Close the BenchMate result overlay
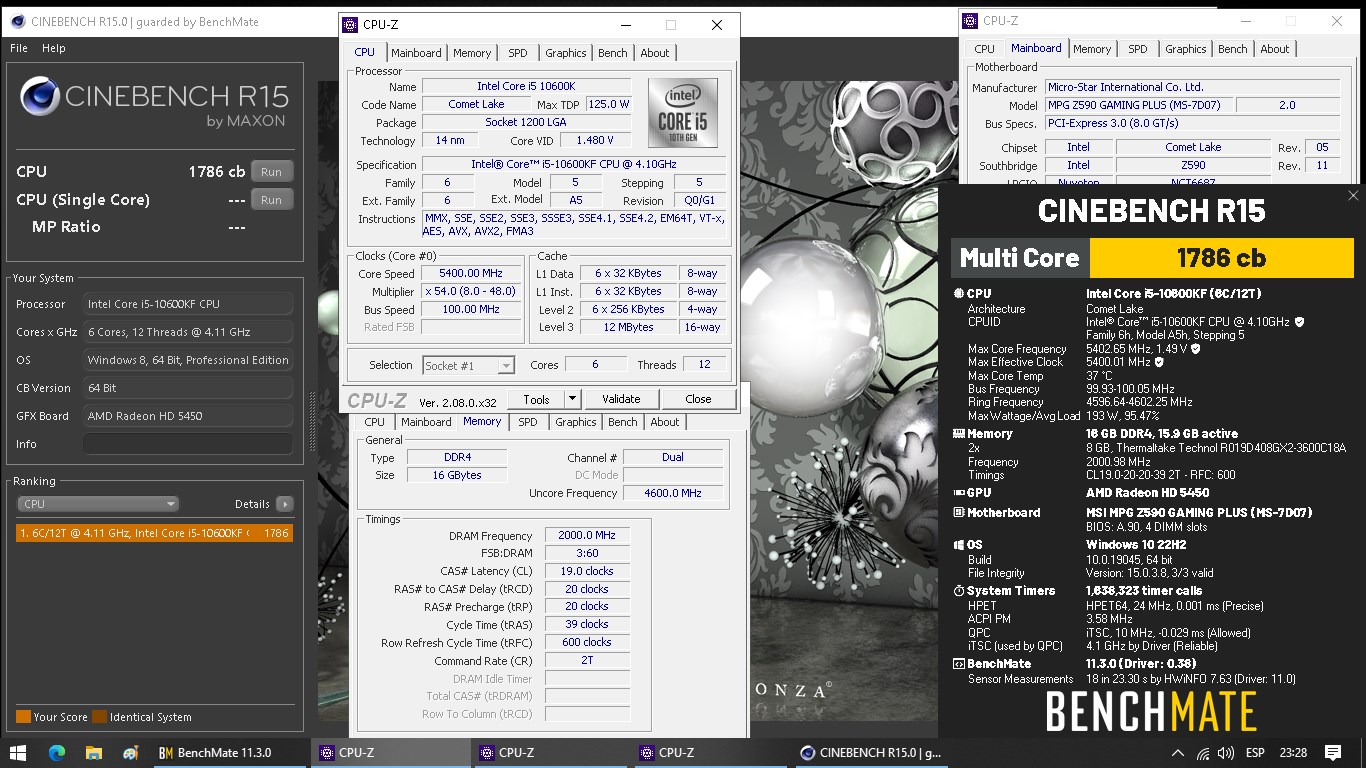This screenshot has height=768, width=1366. tap(1353, 196)
